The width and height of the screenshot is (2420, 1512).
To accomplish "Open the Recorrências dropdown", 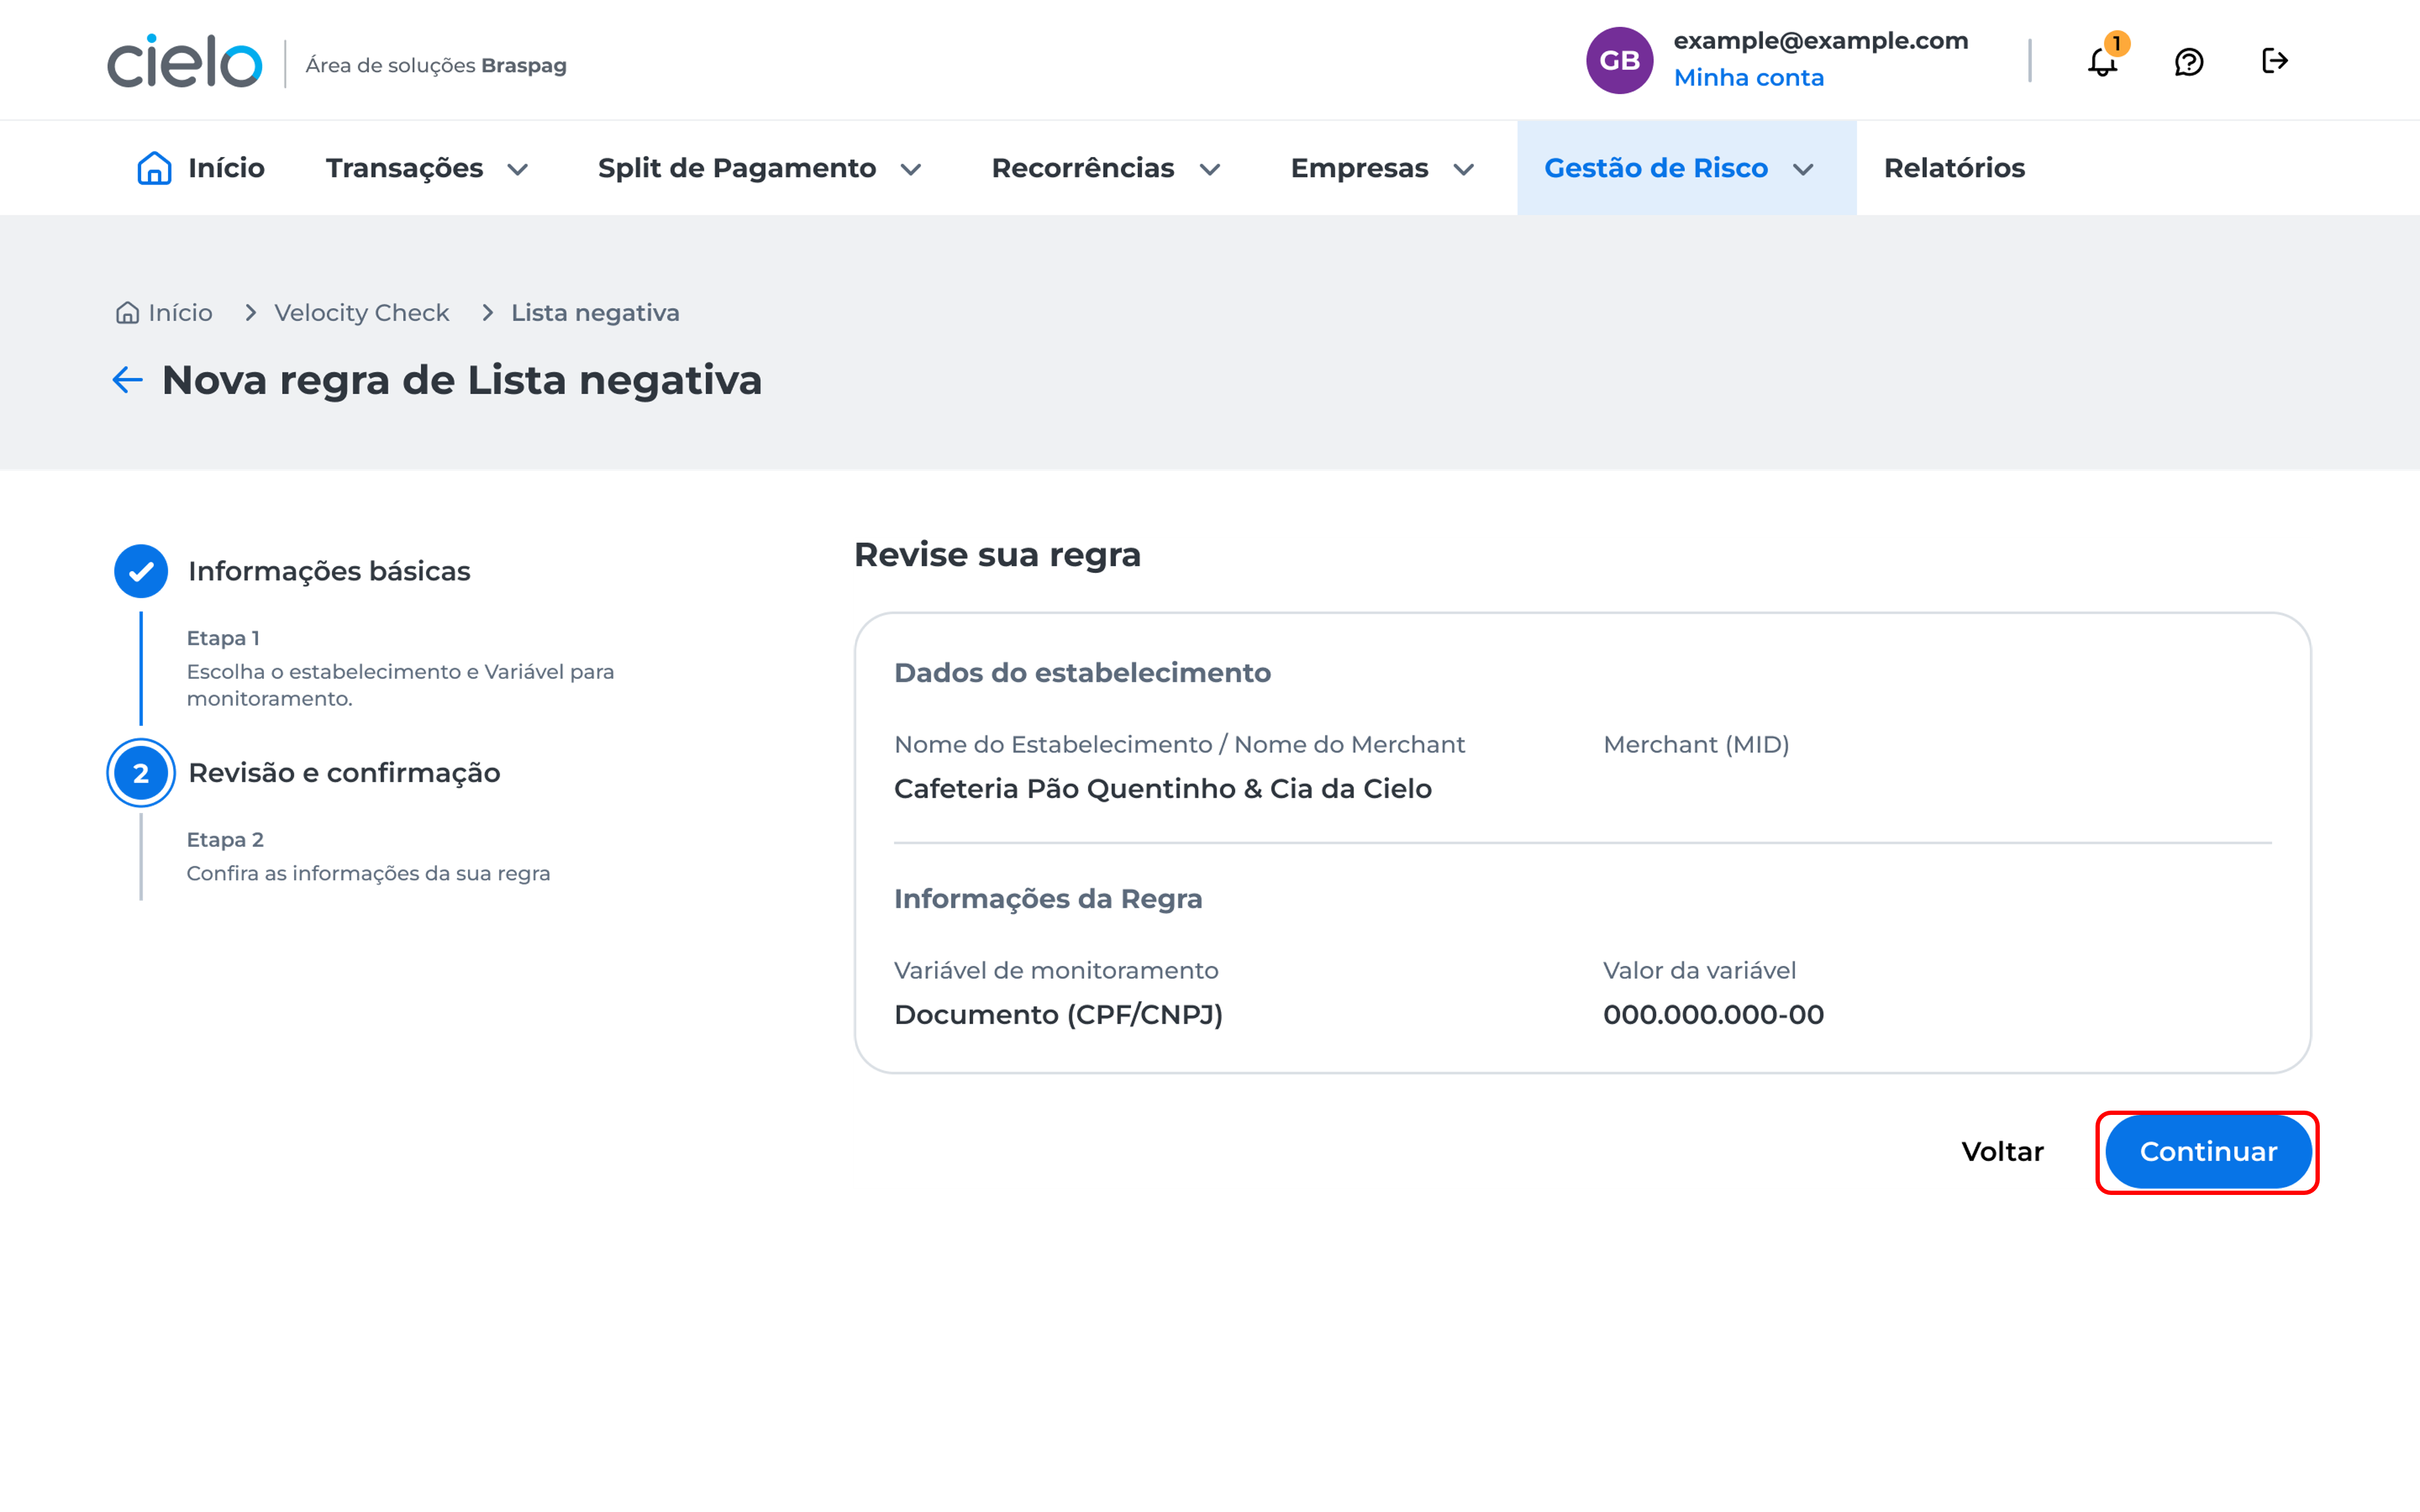I will pos(1105,168).
